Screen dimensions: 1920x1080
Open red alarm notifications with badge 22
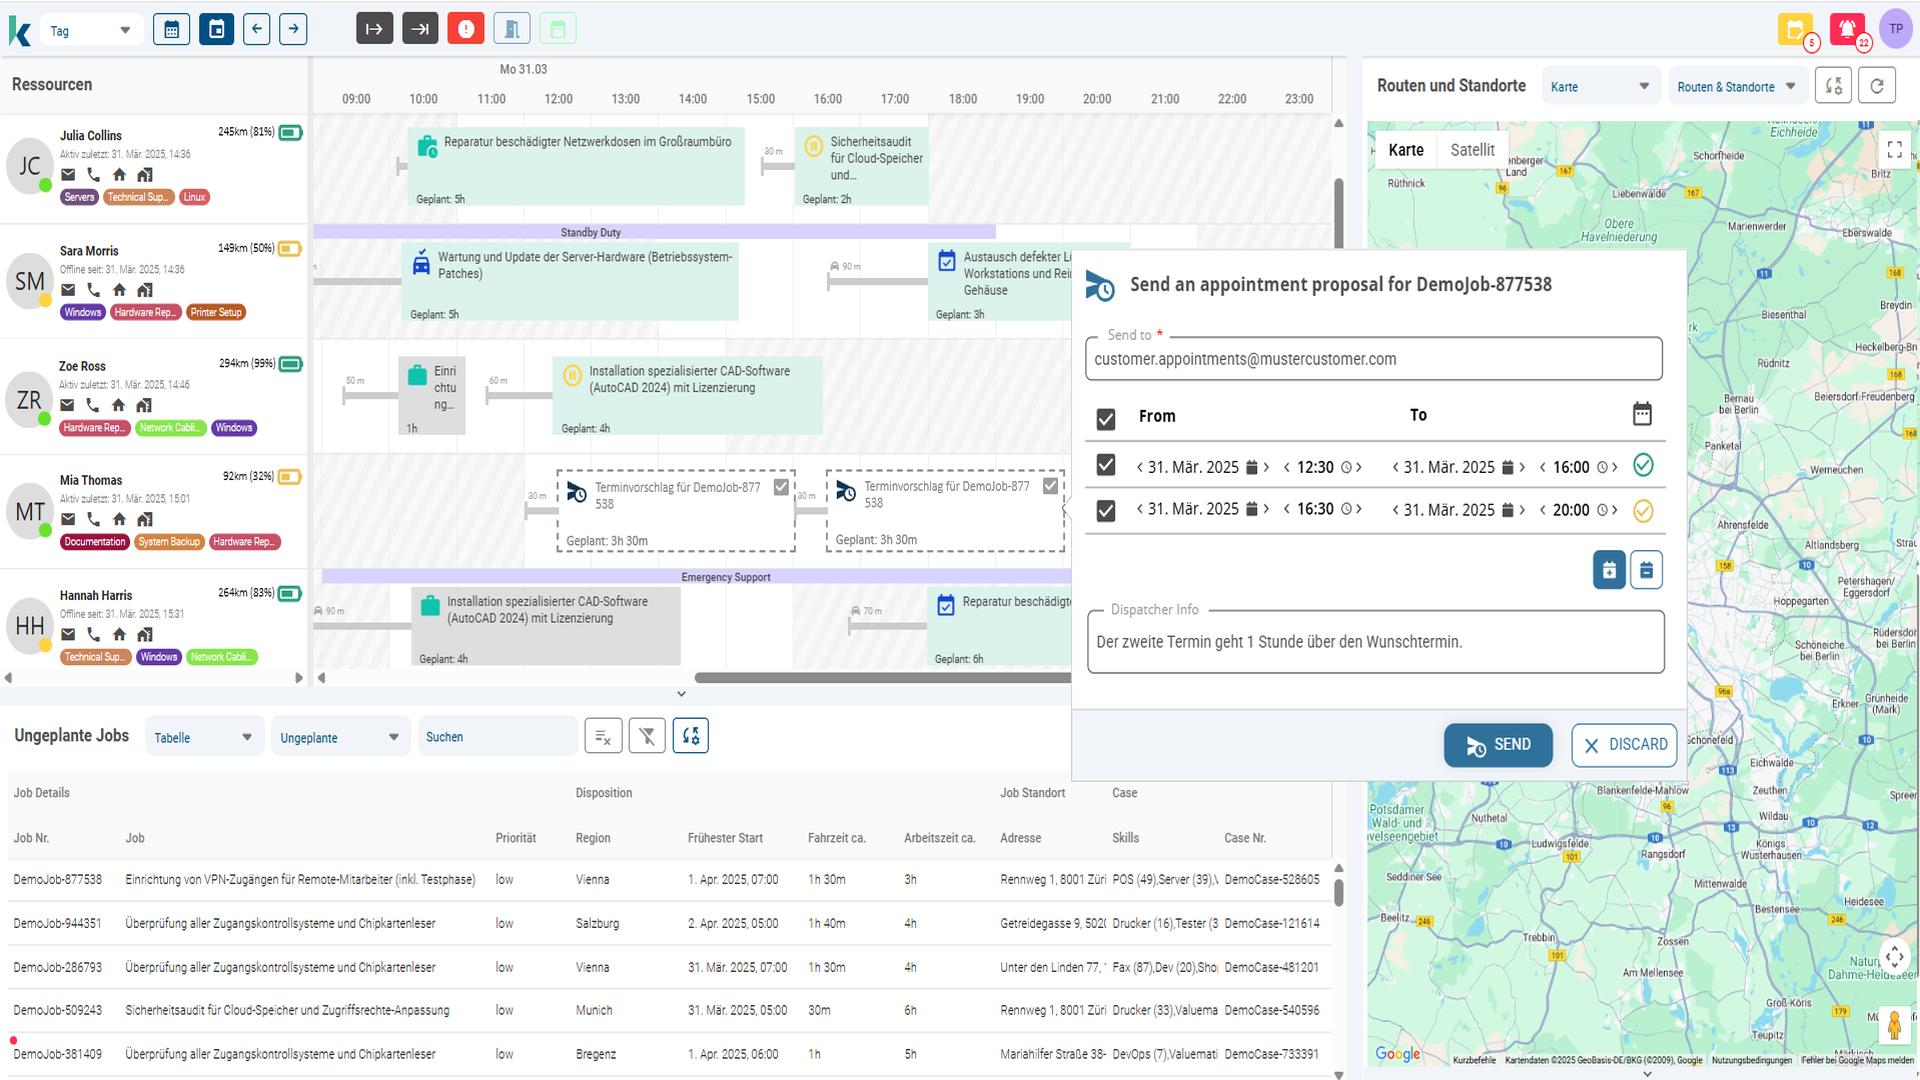coord(1848,29)
